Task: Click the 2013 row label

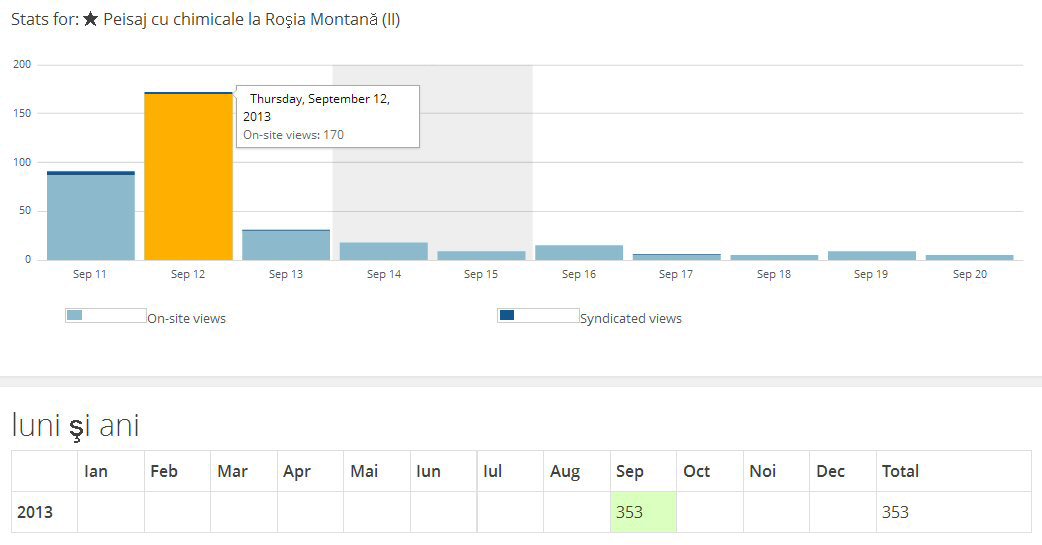Action: click(35, 512)
